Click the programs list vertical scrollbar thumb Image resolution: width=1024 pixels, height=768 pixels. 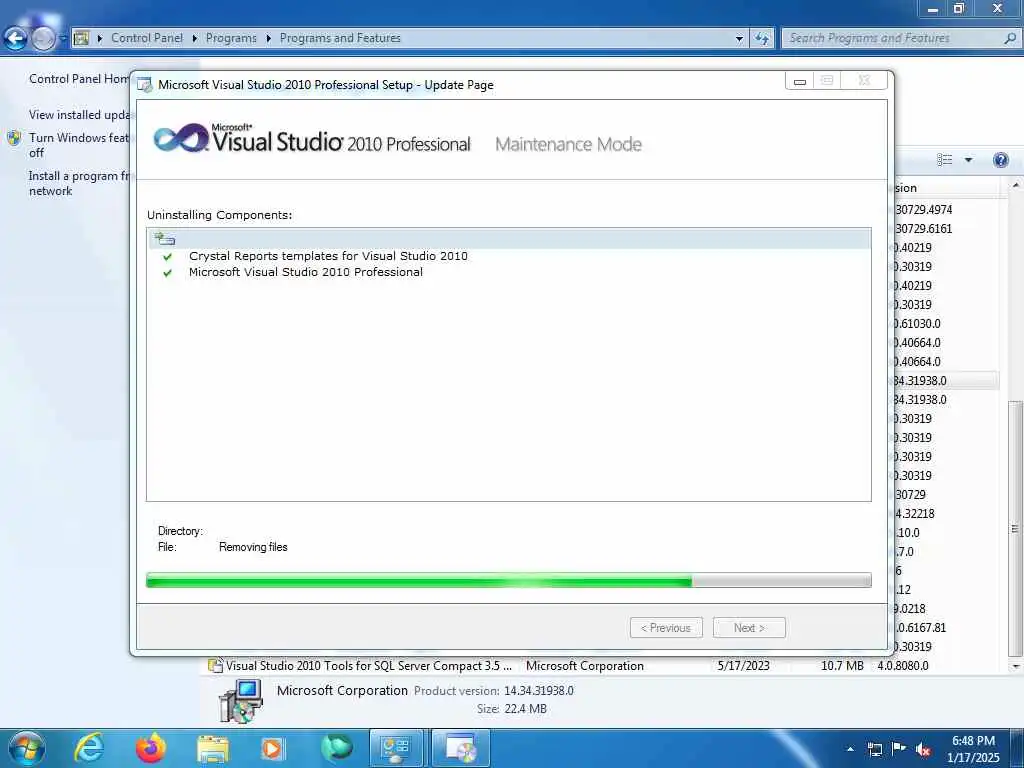pos(1015,528)
